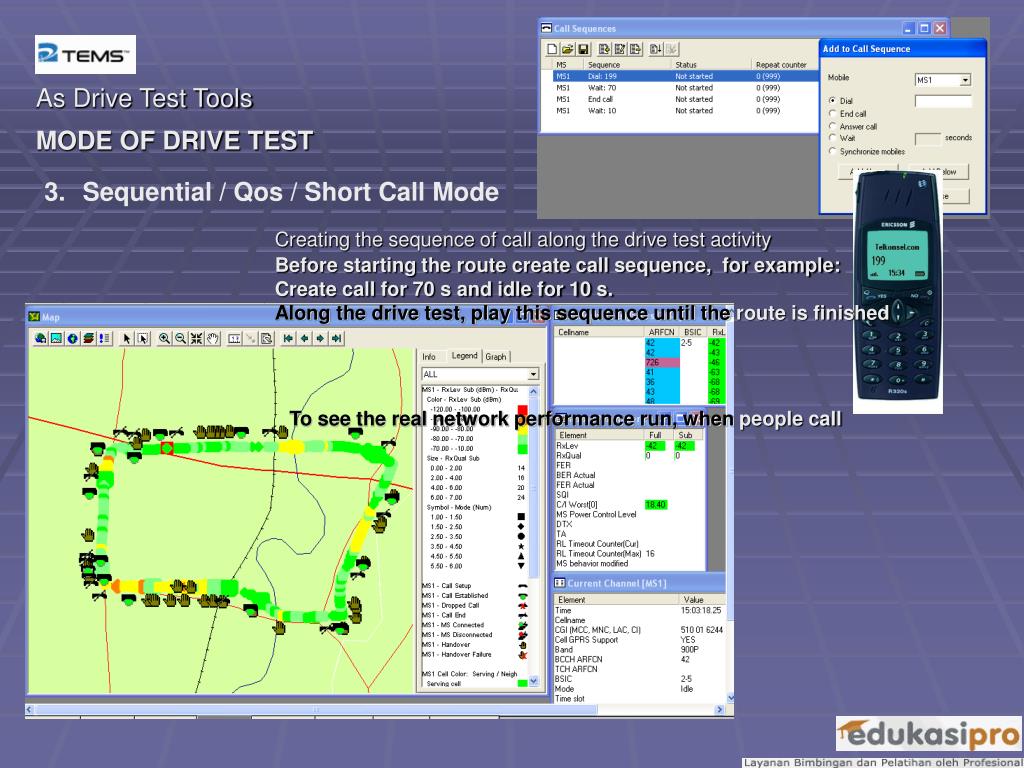Screen dimensions: 1024x768
Task: Click the Serving cell green swatch
Action: click(x=522, y=683)
